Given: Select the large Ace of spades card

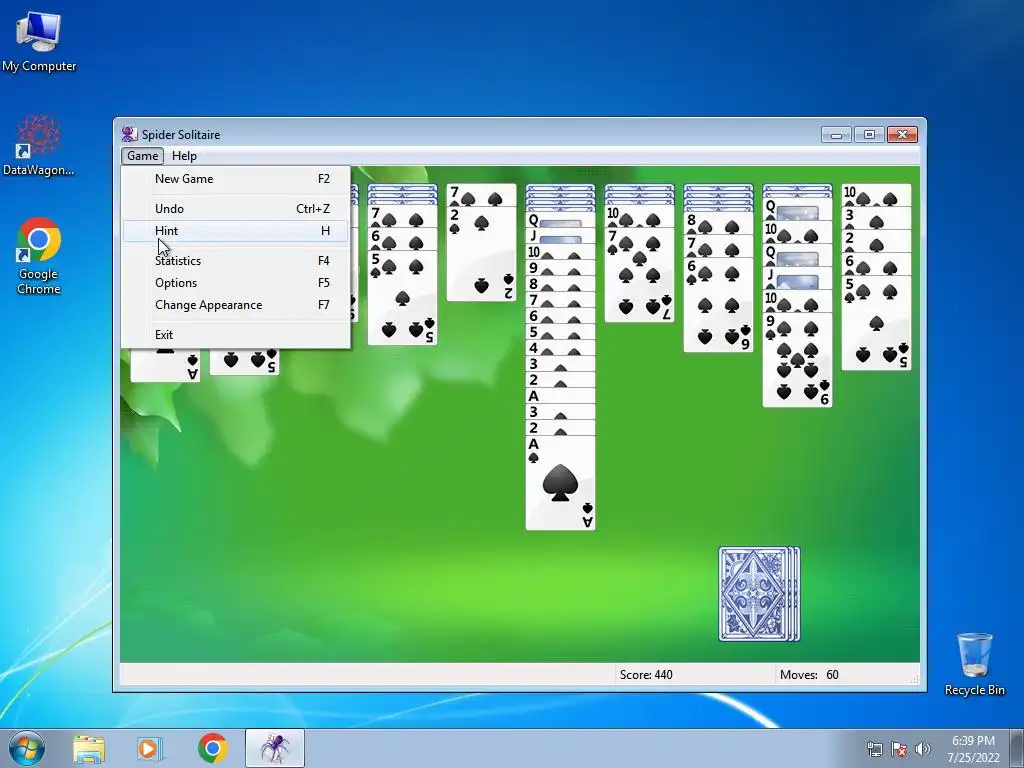Looking at the screenshot, I should (560, 483).
